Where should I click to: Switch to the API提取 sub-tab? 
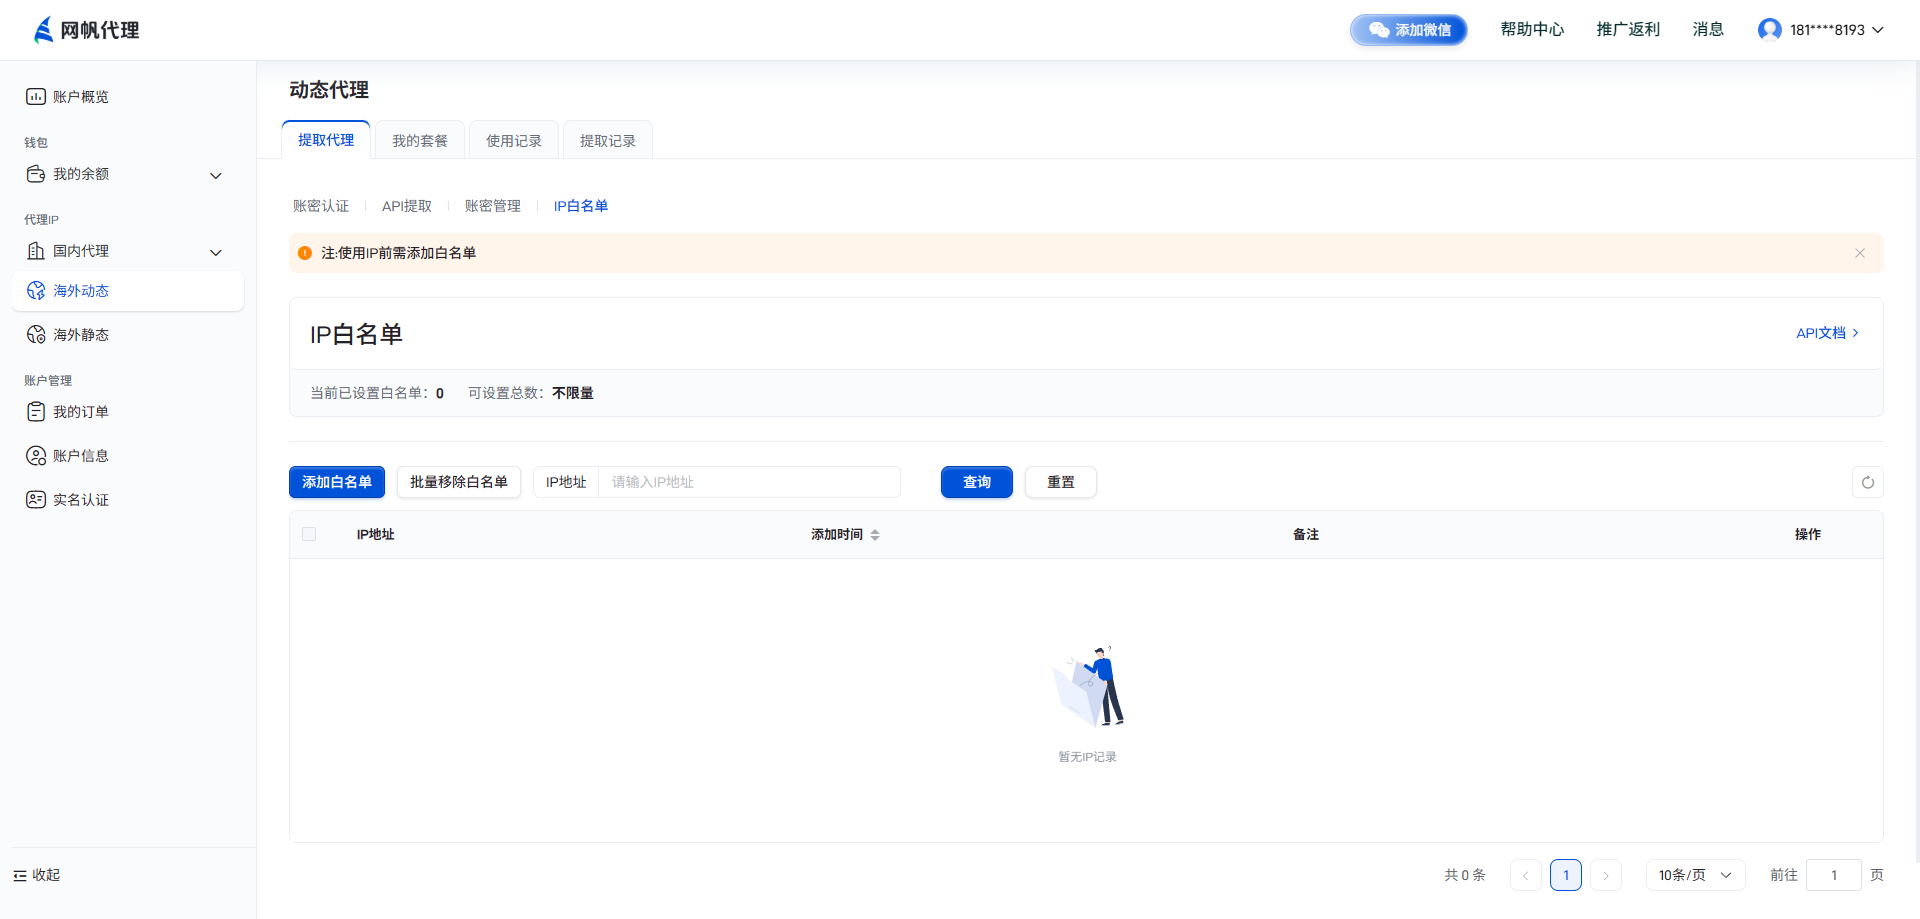pos(407,206)
